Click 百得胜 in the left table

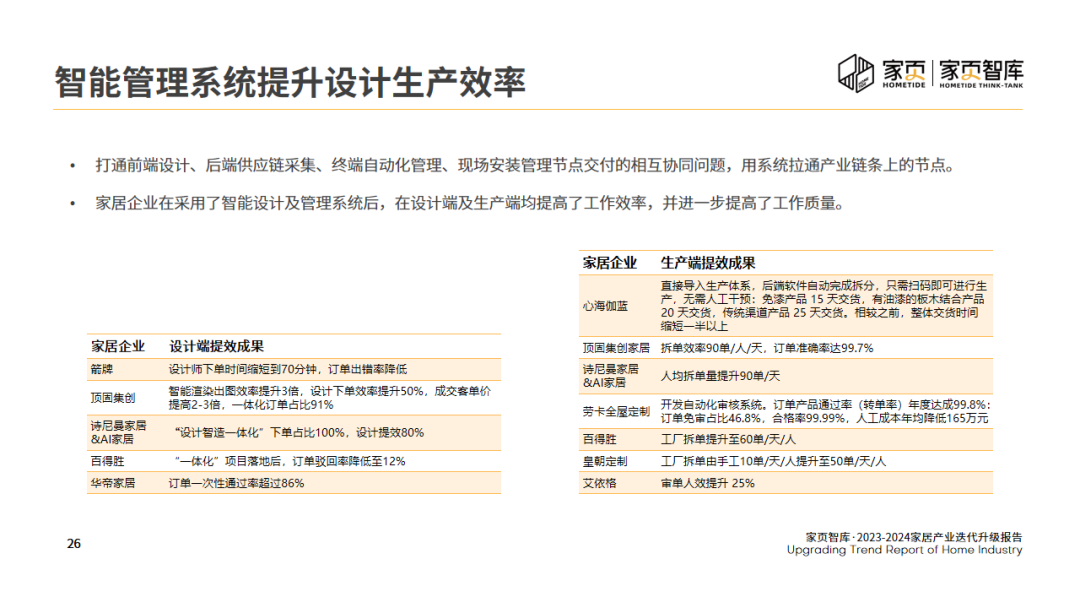(x=107, y=461)
